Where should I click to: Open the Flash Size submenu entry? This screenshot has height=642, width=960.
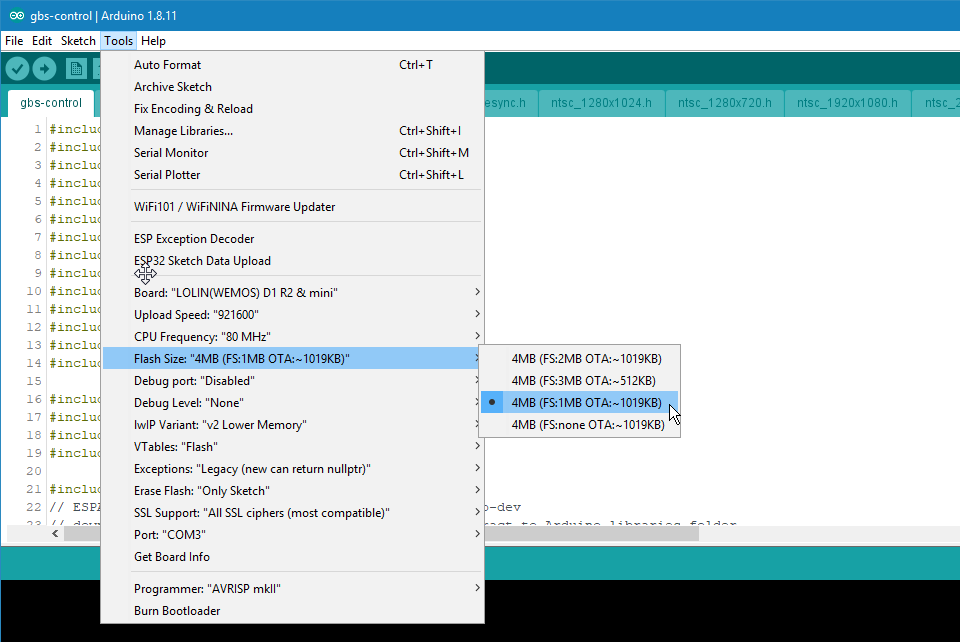(x=293, y=359)
